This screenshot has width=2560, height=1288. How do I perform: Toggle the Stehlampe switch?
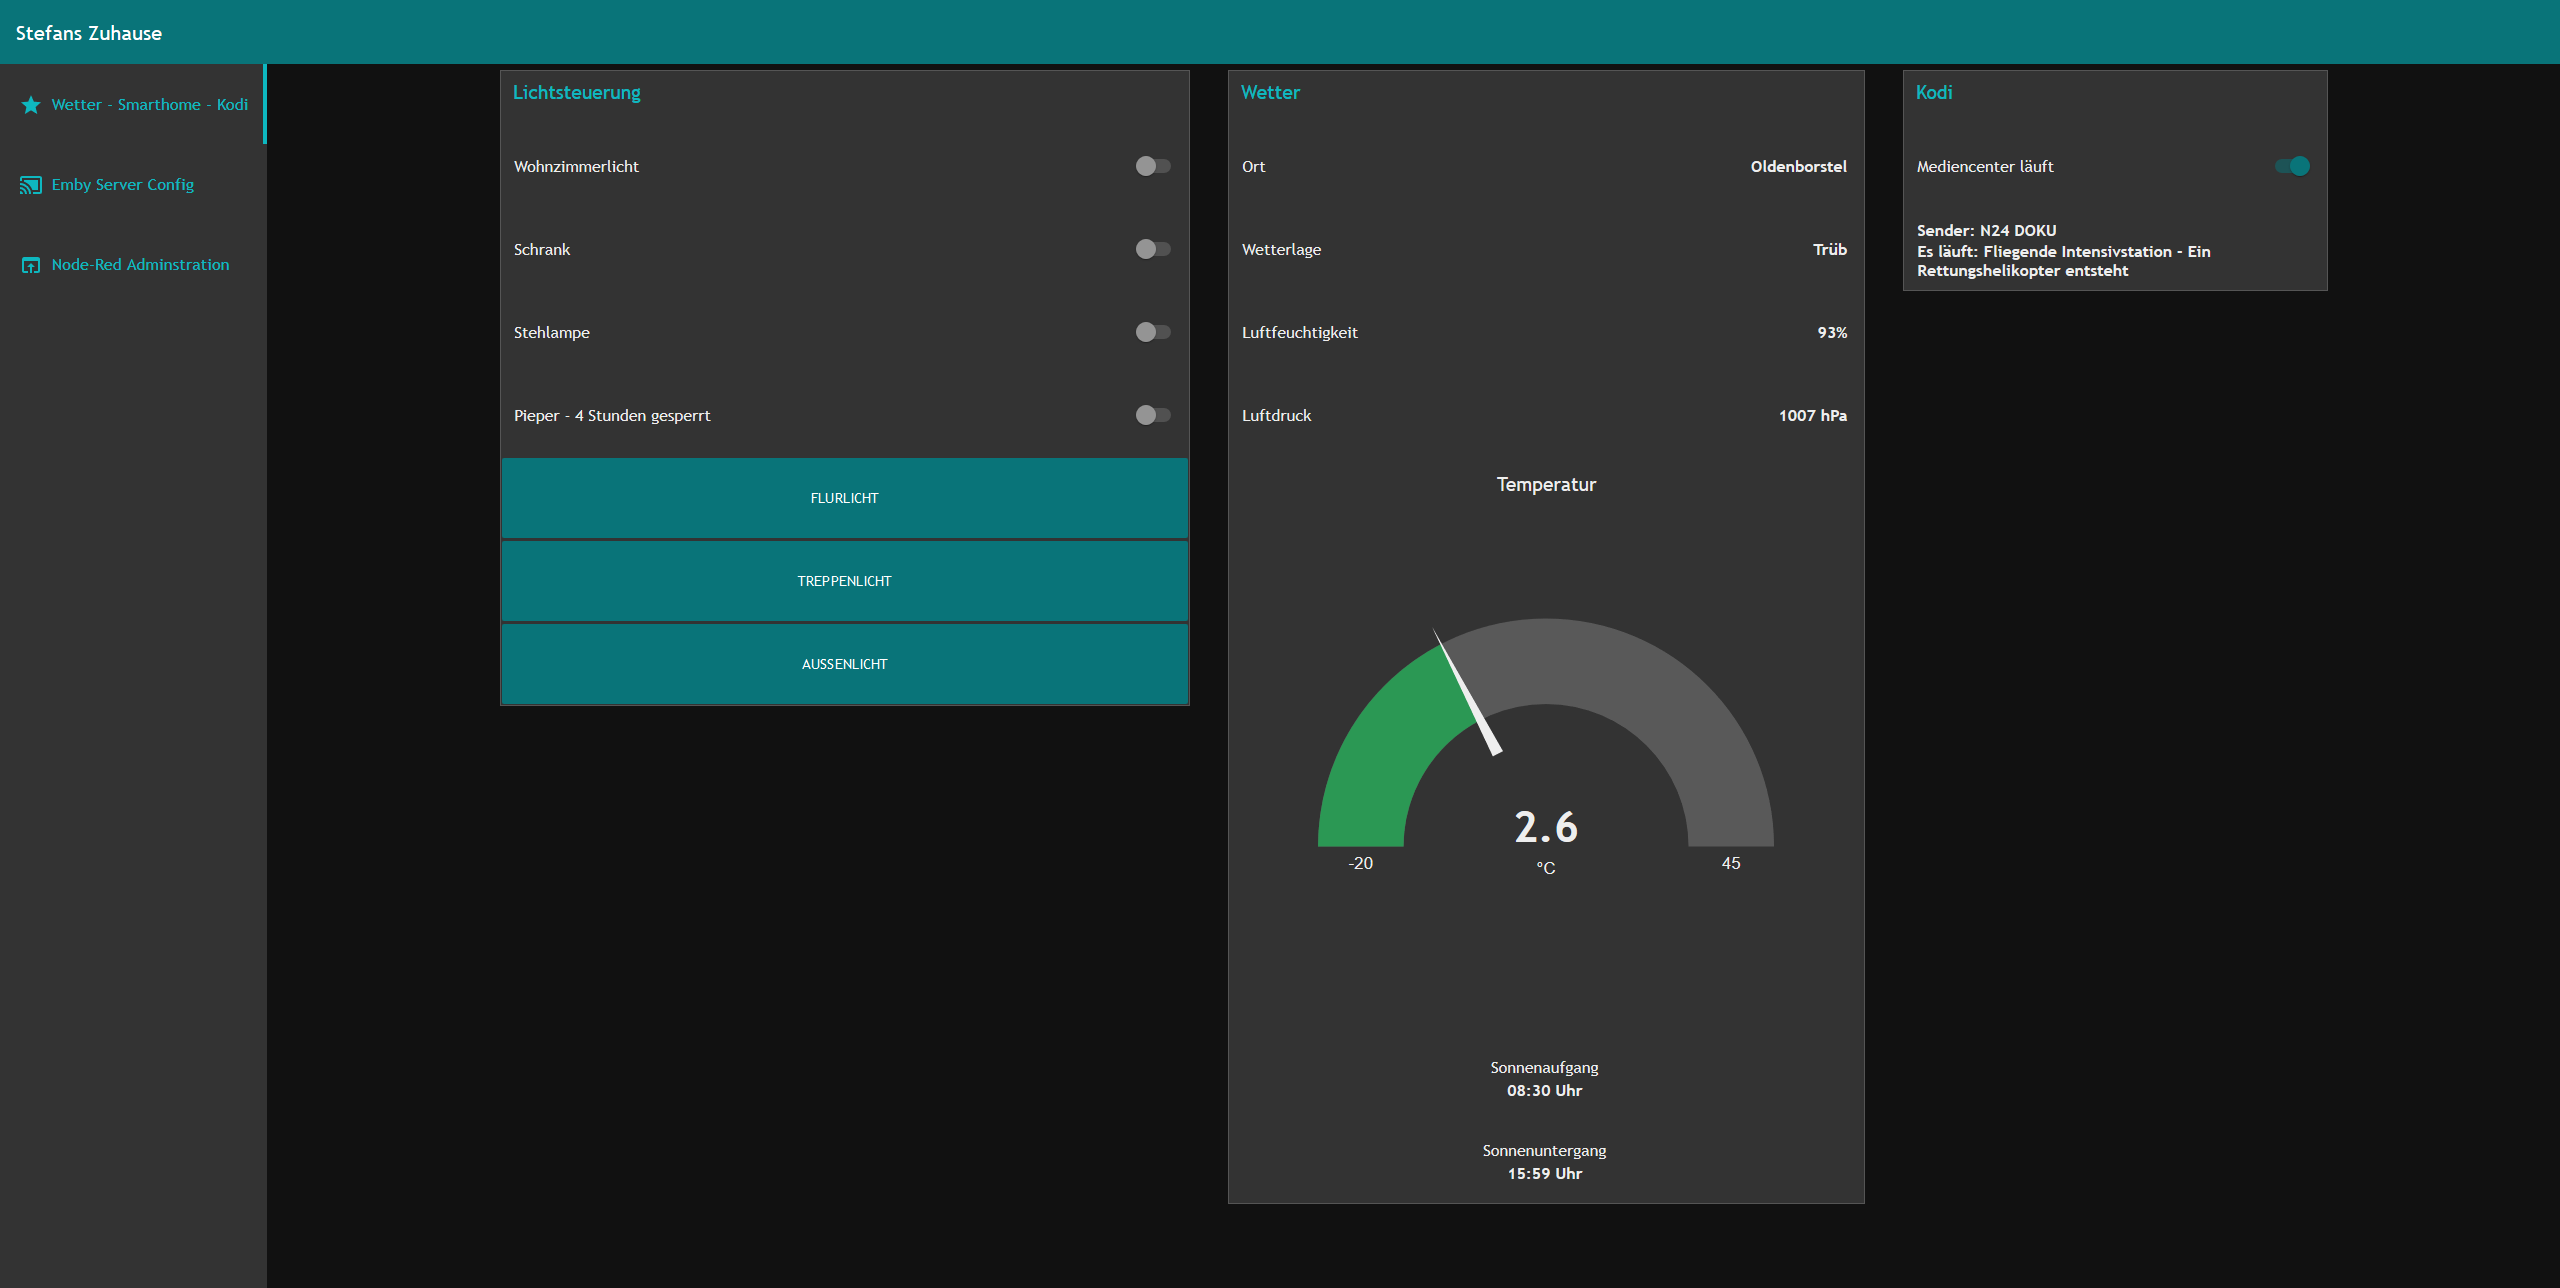[x=1153, y=332]
